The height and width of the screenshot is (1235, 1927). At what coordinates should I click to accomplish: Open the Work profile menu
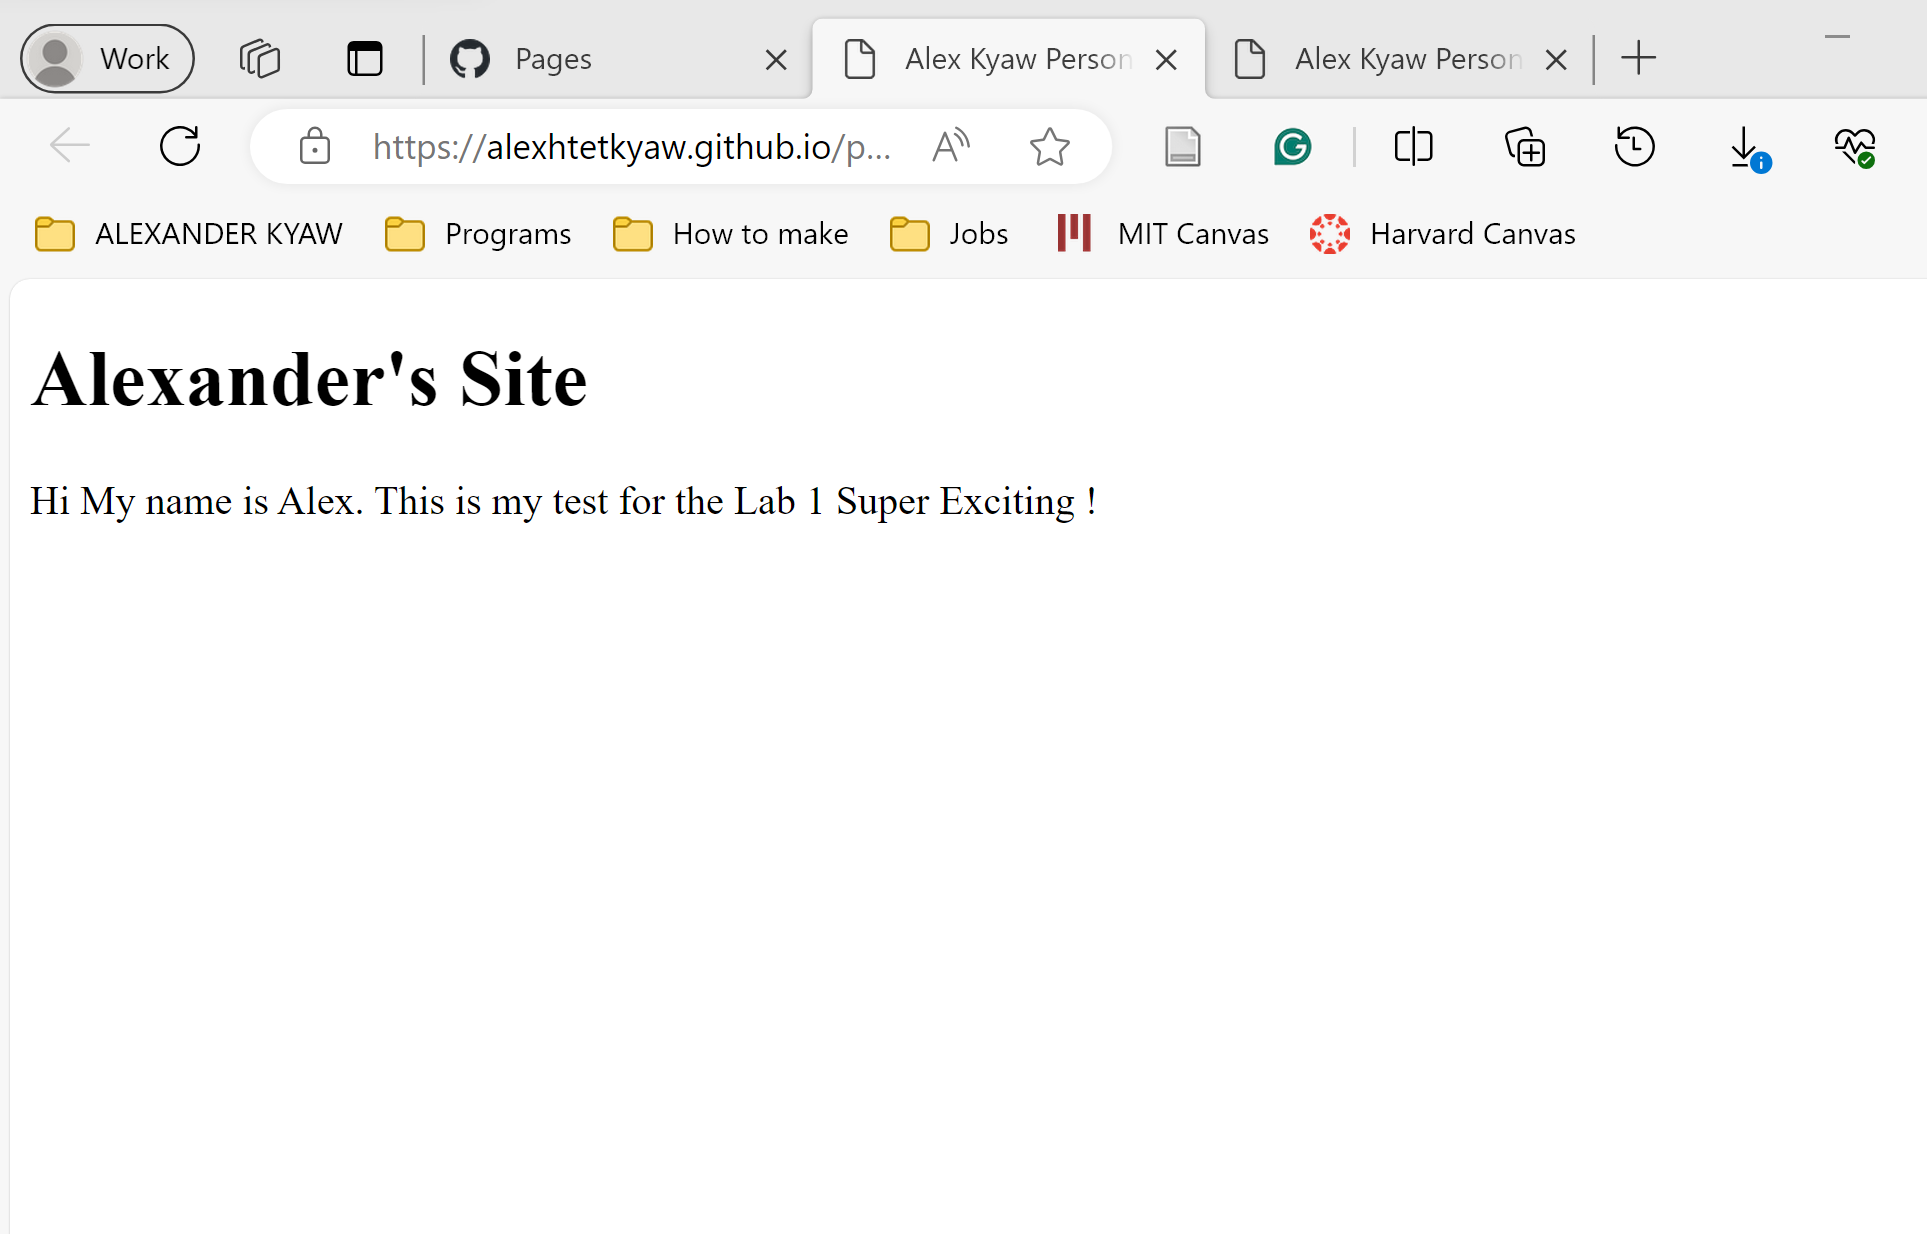pos(107,59)
